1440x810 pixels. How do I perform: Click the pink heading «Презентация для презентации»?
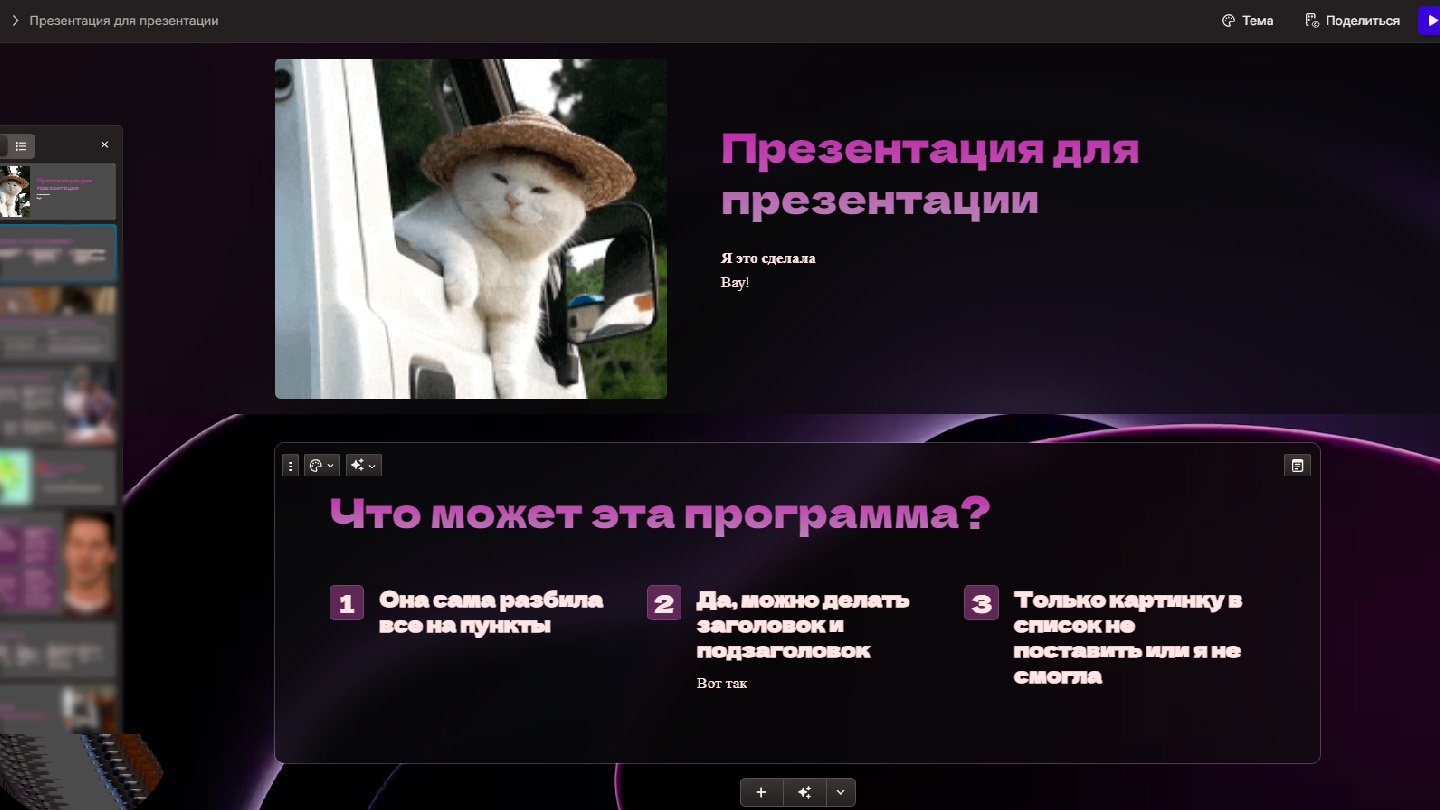(x=930, y=175)
